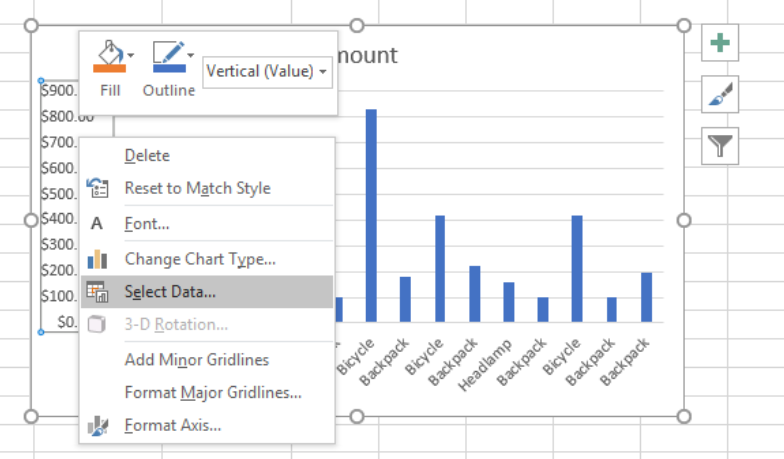
Task: Open Format Major Gridlines...
Action: [207, 392]
